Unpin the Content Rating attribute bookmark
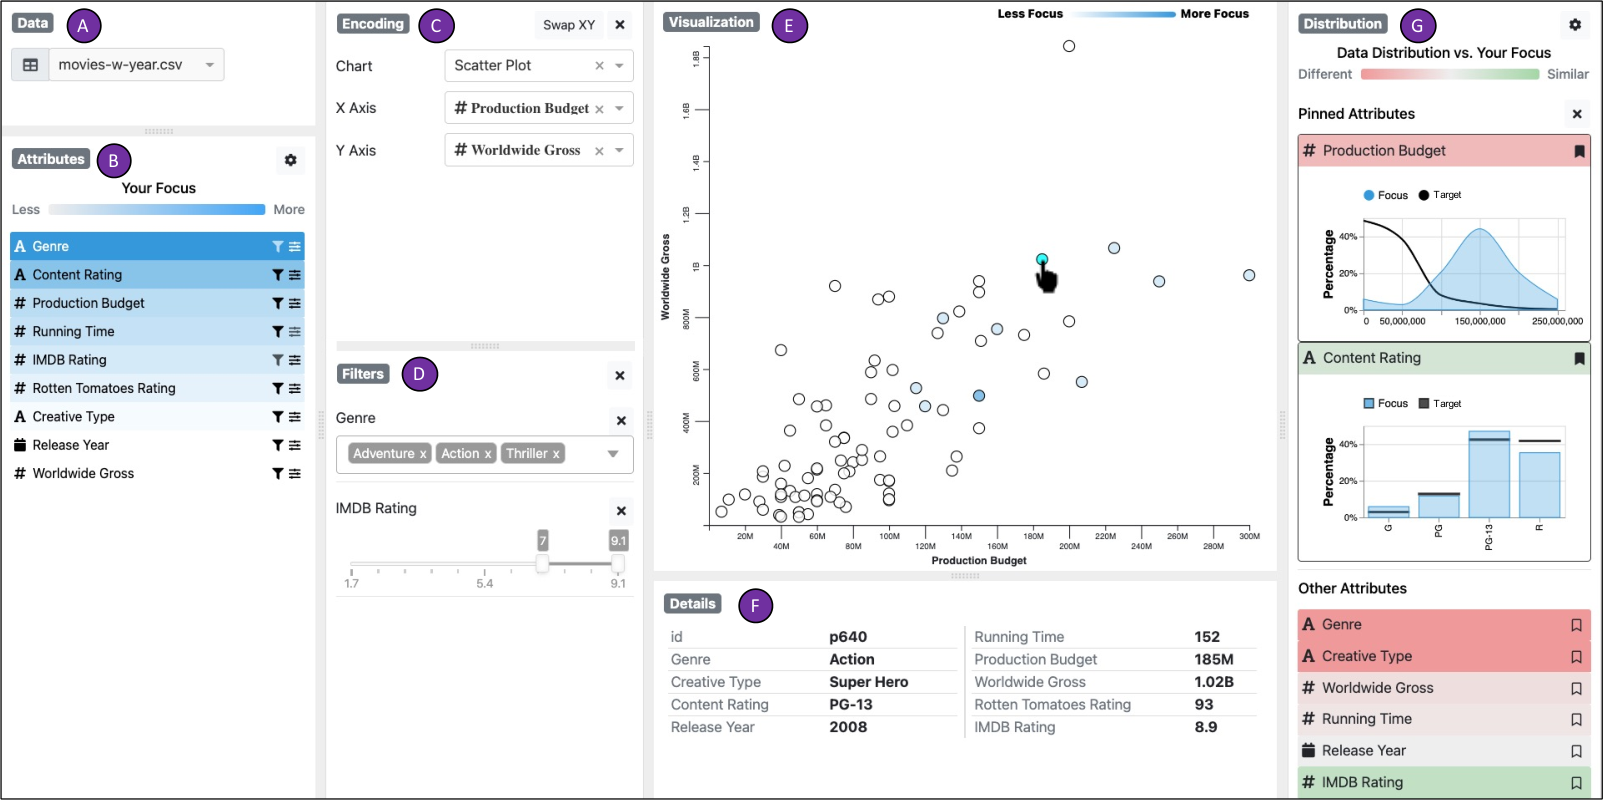 click(x=1579, y=358)
